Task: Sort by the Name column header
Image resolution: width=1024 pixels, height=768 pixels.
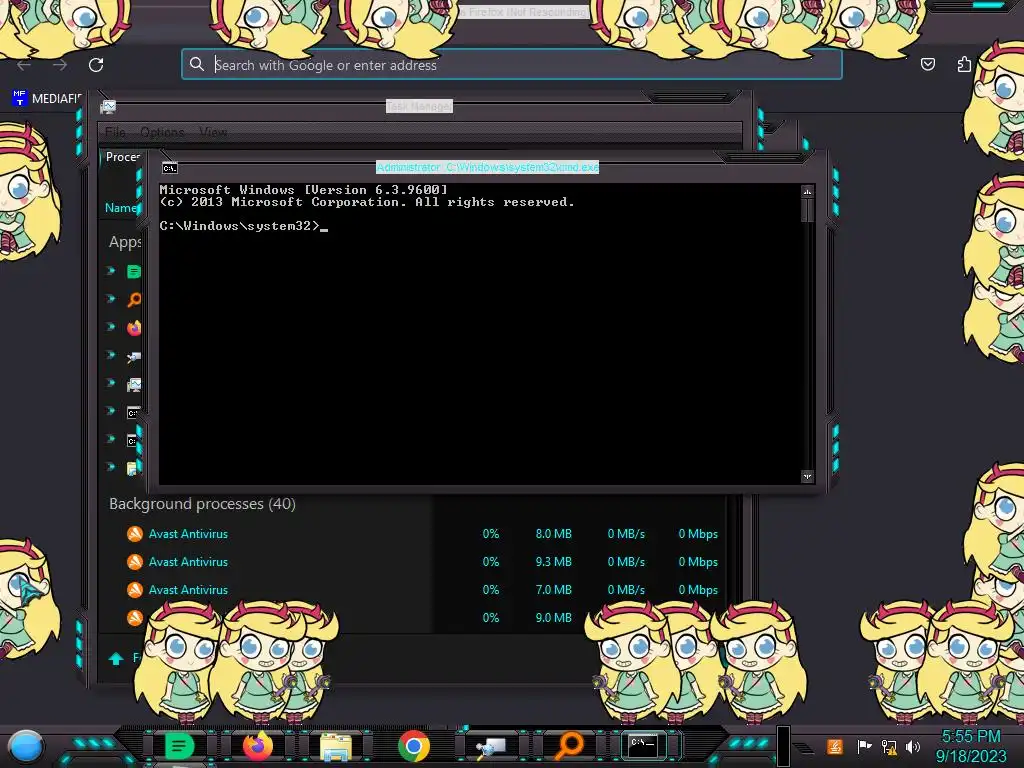Action: [x=121, y=208]
